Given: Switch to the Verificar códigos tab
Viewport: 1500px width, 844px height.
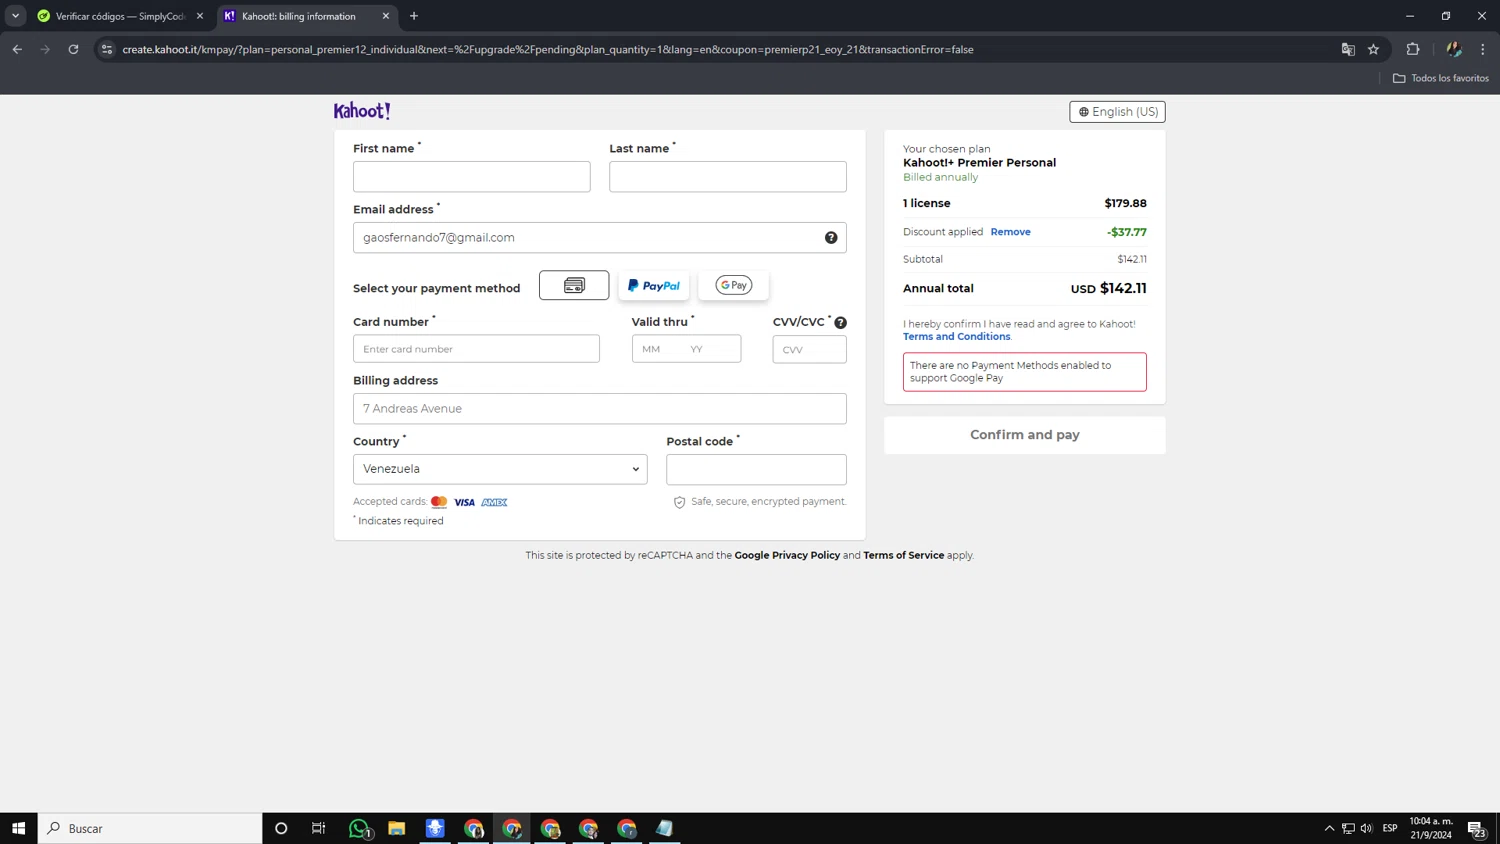Looking at the screenshot, I should click(x=119, y=16).
